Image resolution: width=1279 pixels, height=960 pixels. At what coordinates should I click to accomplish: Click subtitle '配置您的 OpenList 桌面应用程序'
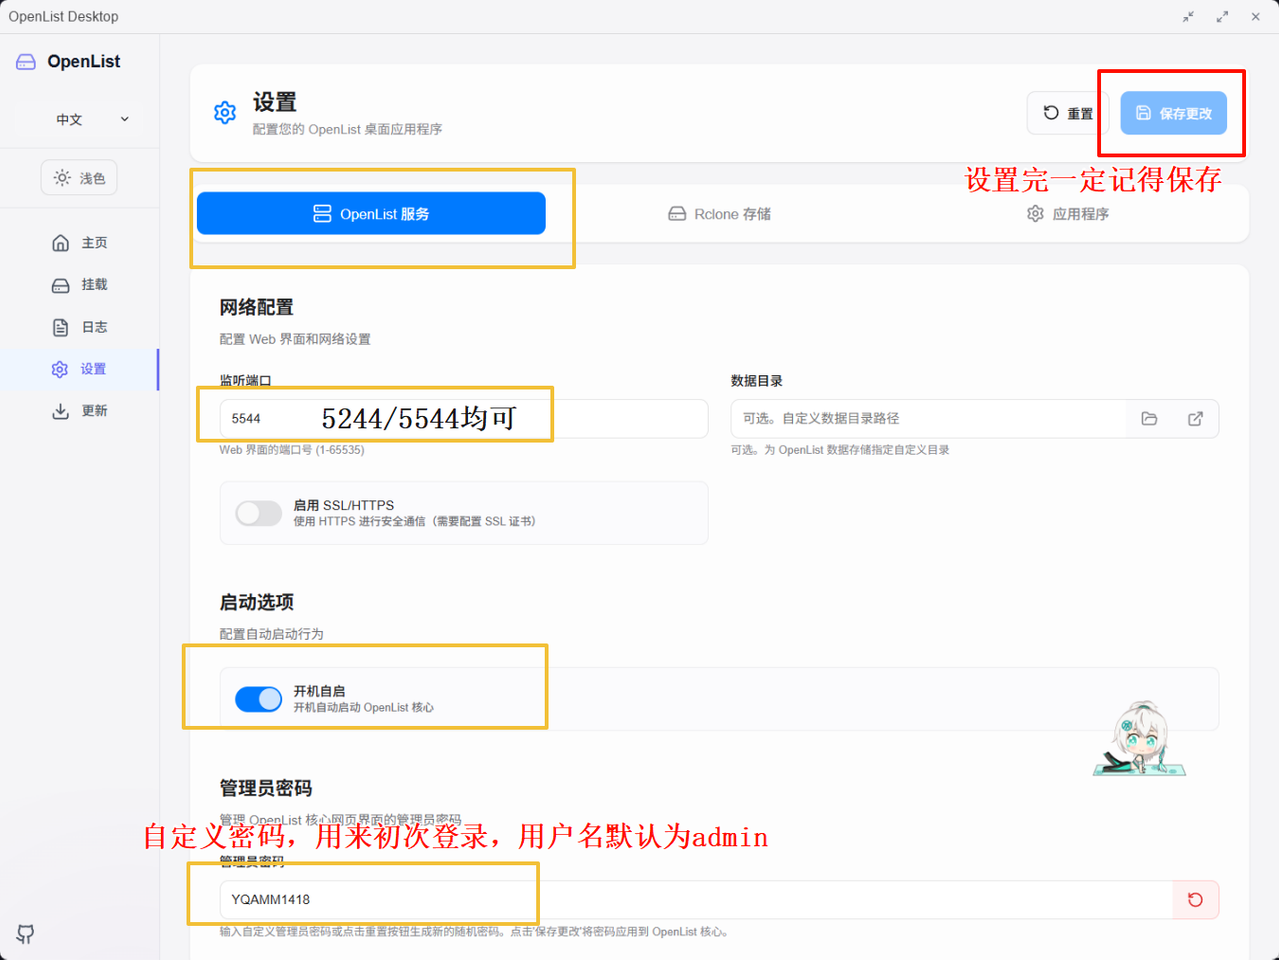[347, 129]
